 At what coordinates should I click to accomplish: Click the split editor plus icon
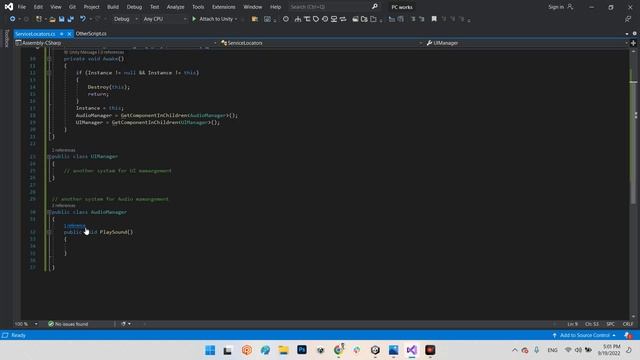633,43
